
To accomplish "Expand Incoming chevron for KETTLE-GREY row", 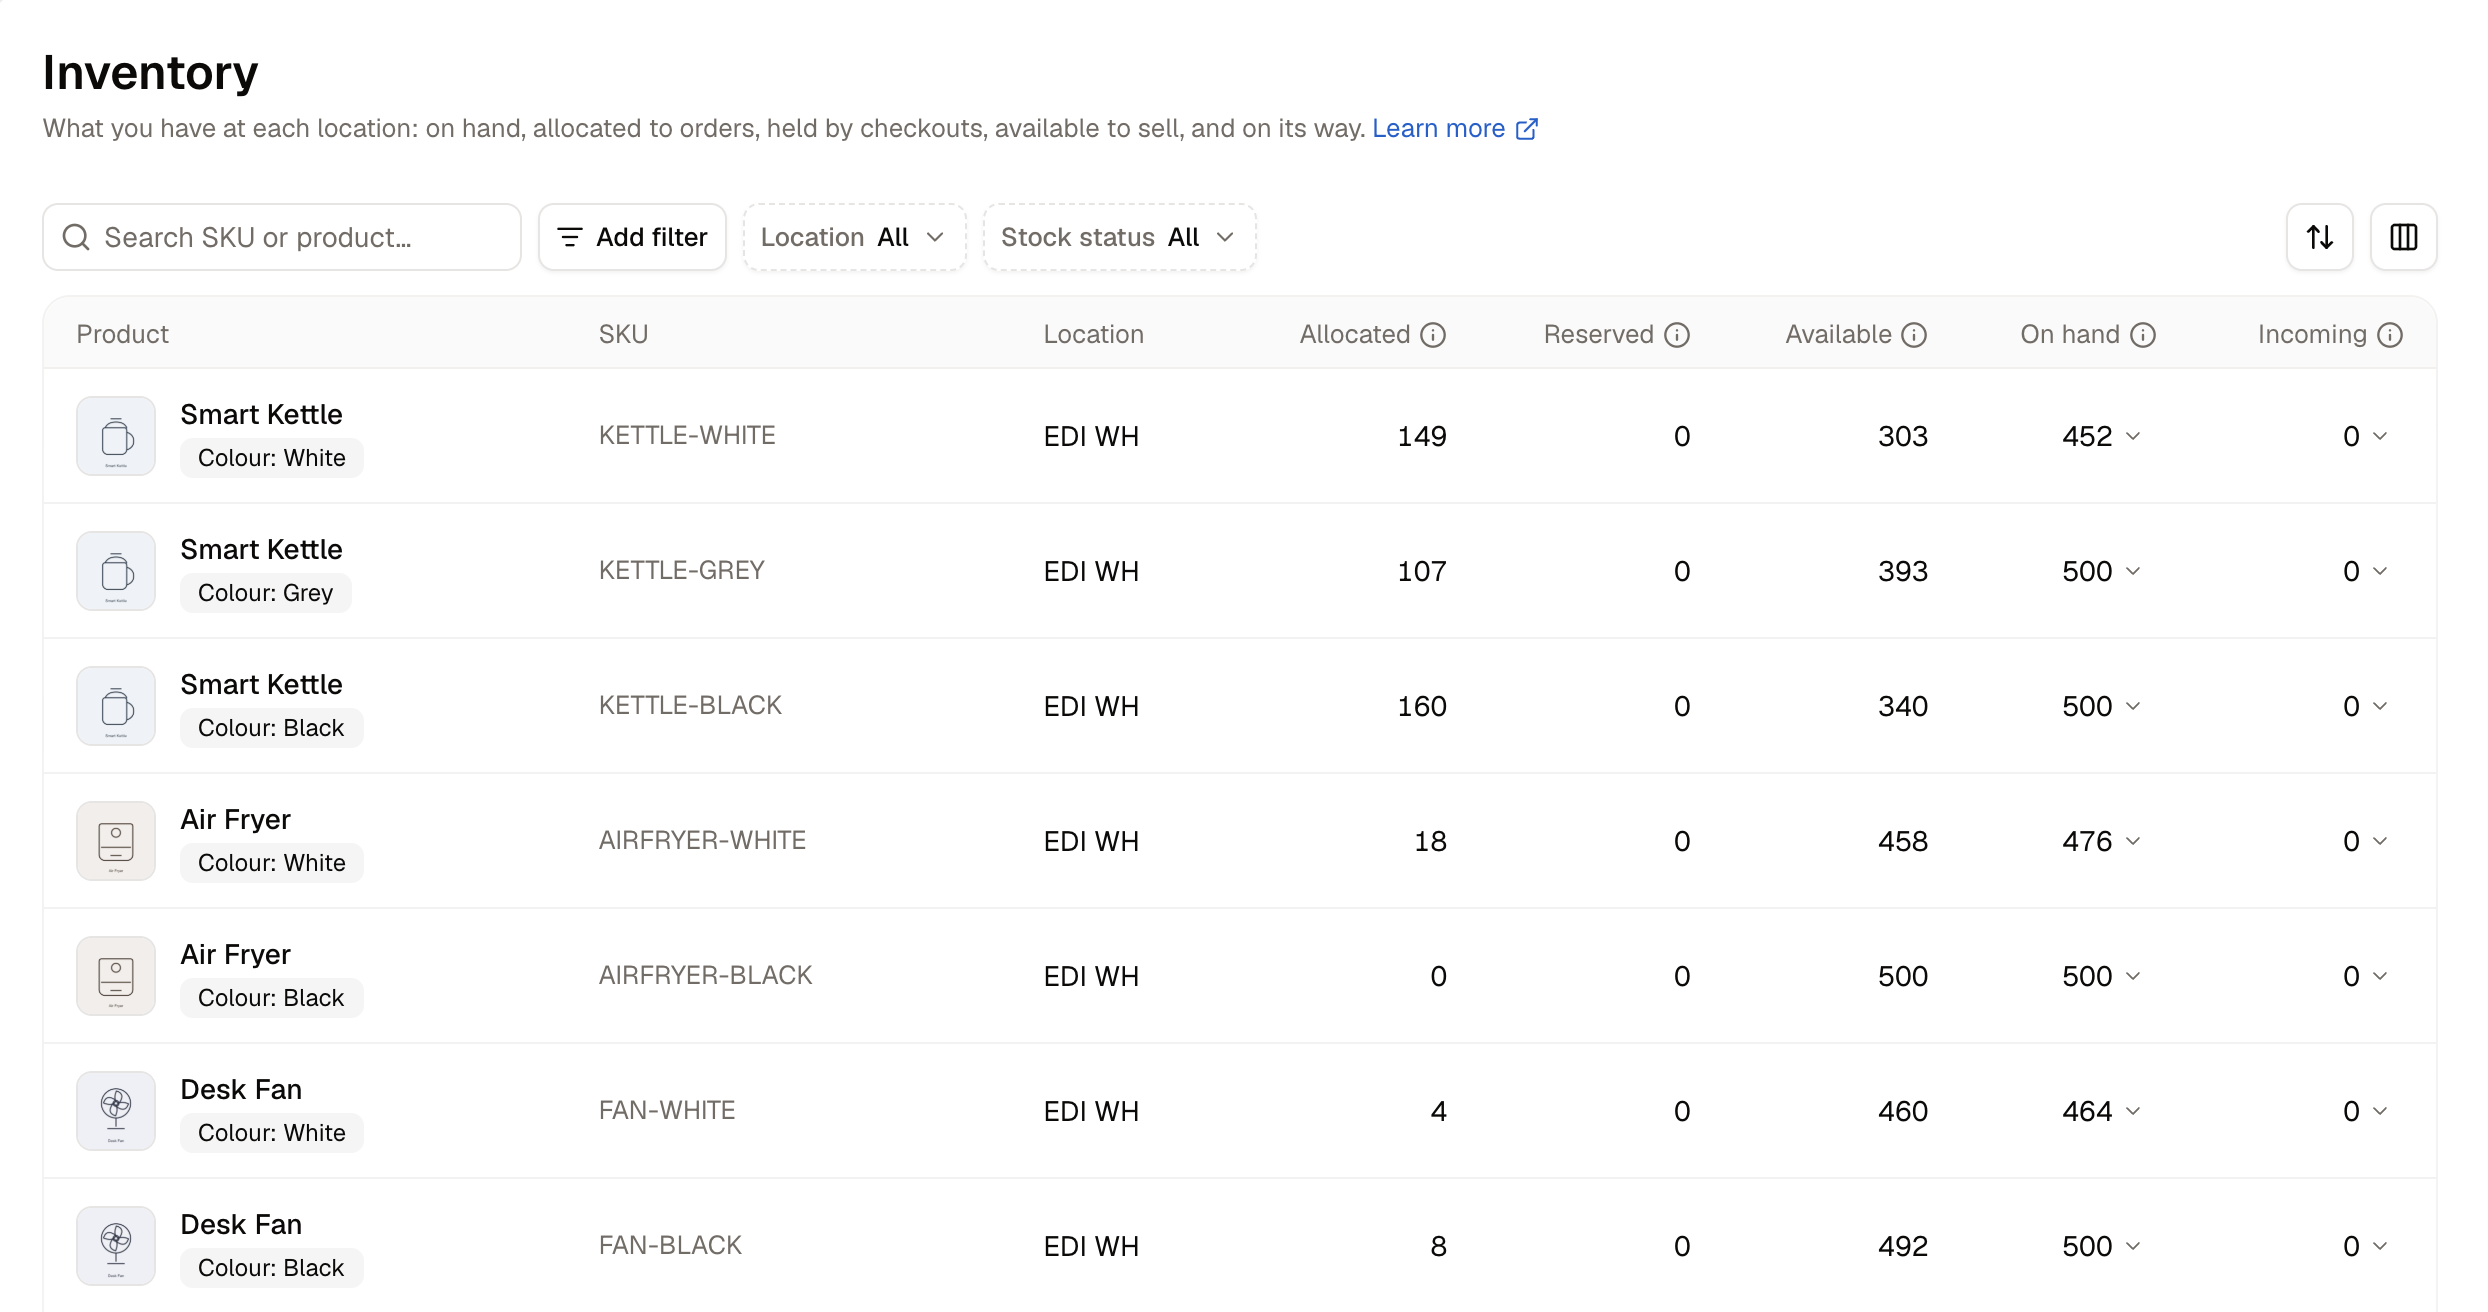I will pyautogui.click(x=2380, y=571).
